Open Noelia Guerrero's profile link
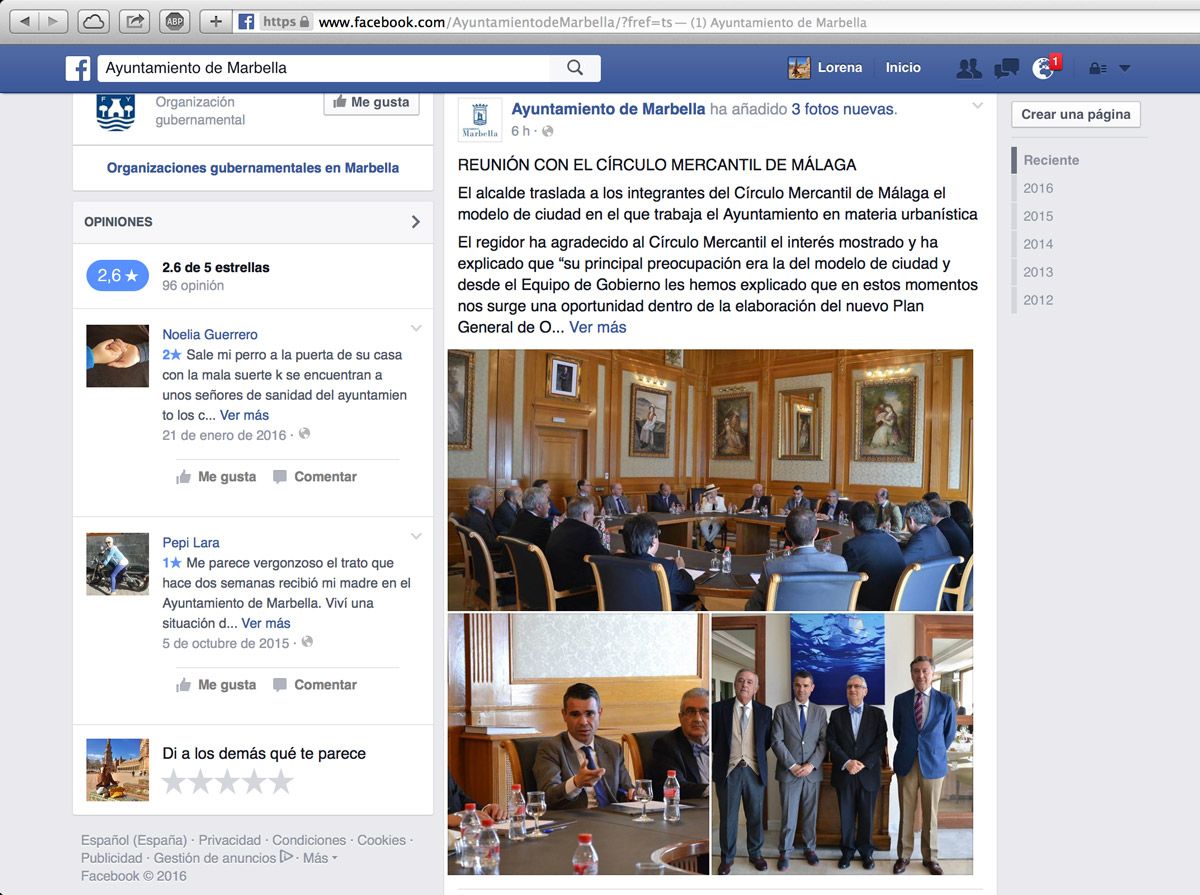Screen dimensions: 1200x895 [x=210, y=334]
